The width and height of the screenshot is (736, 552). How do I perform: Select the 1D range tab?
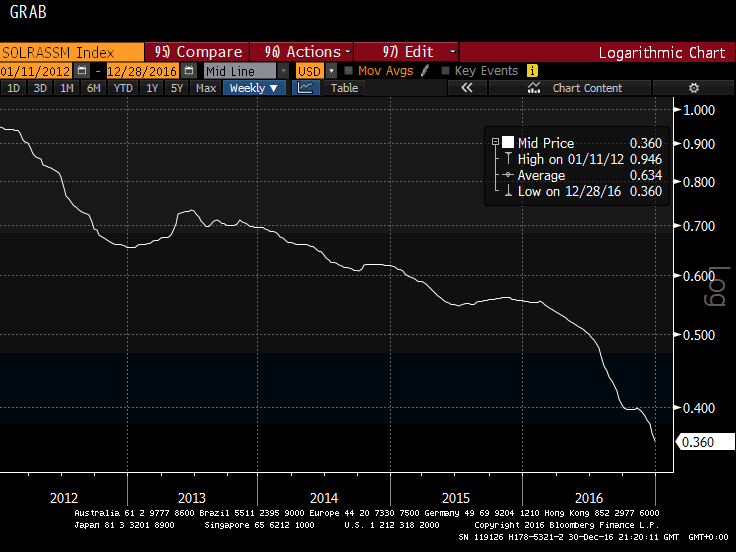pos(14,88)
